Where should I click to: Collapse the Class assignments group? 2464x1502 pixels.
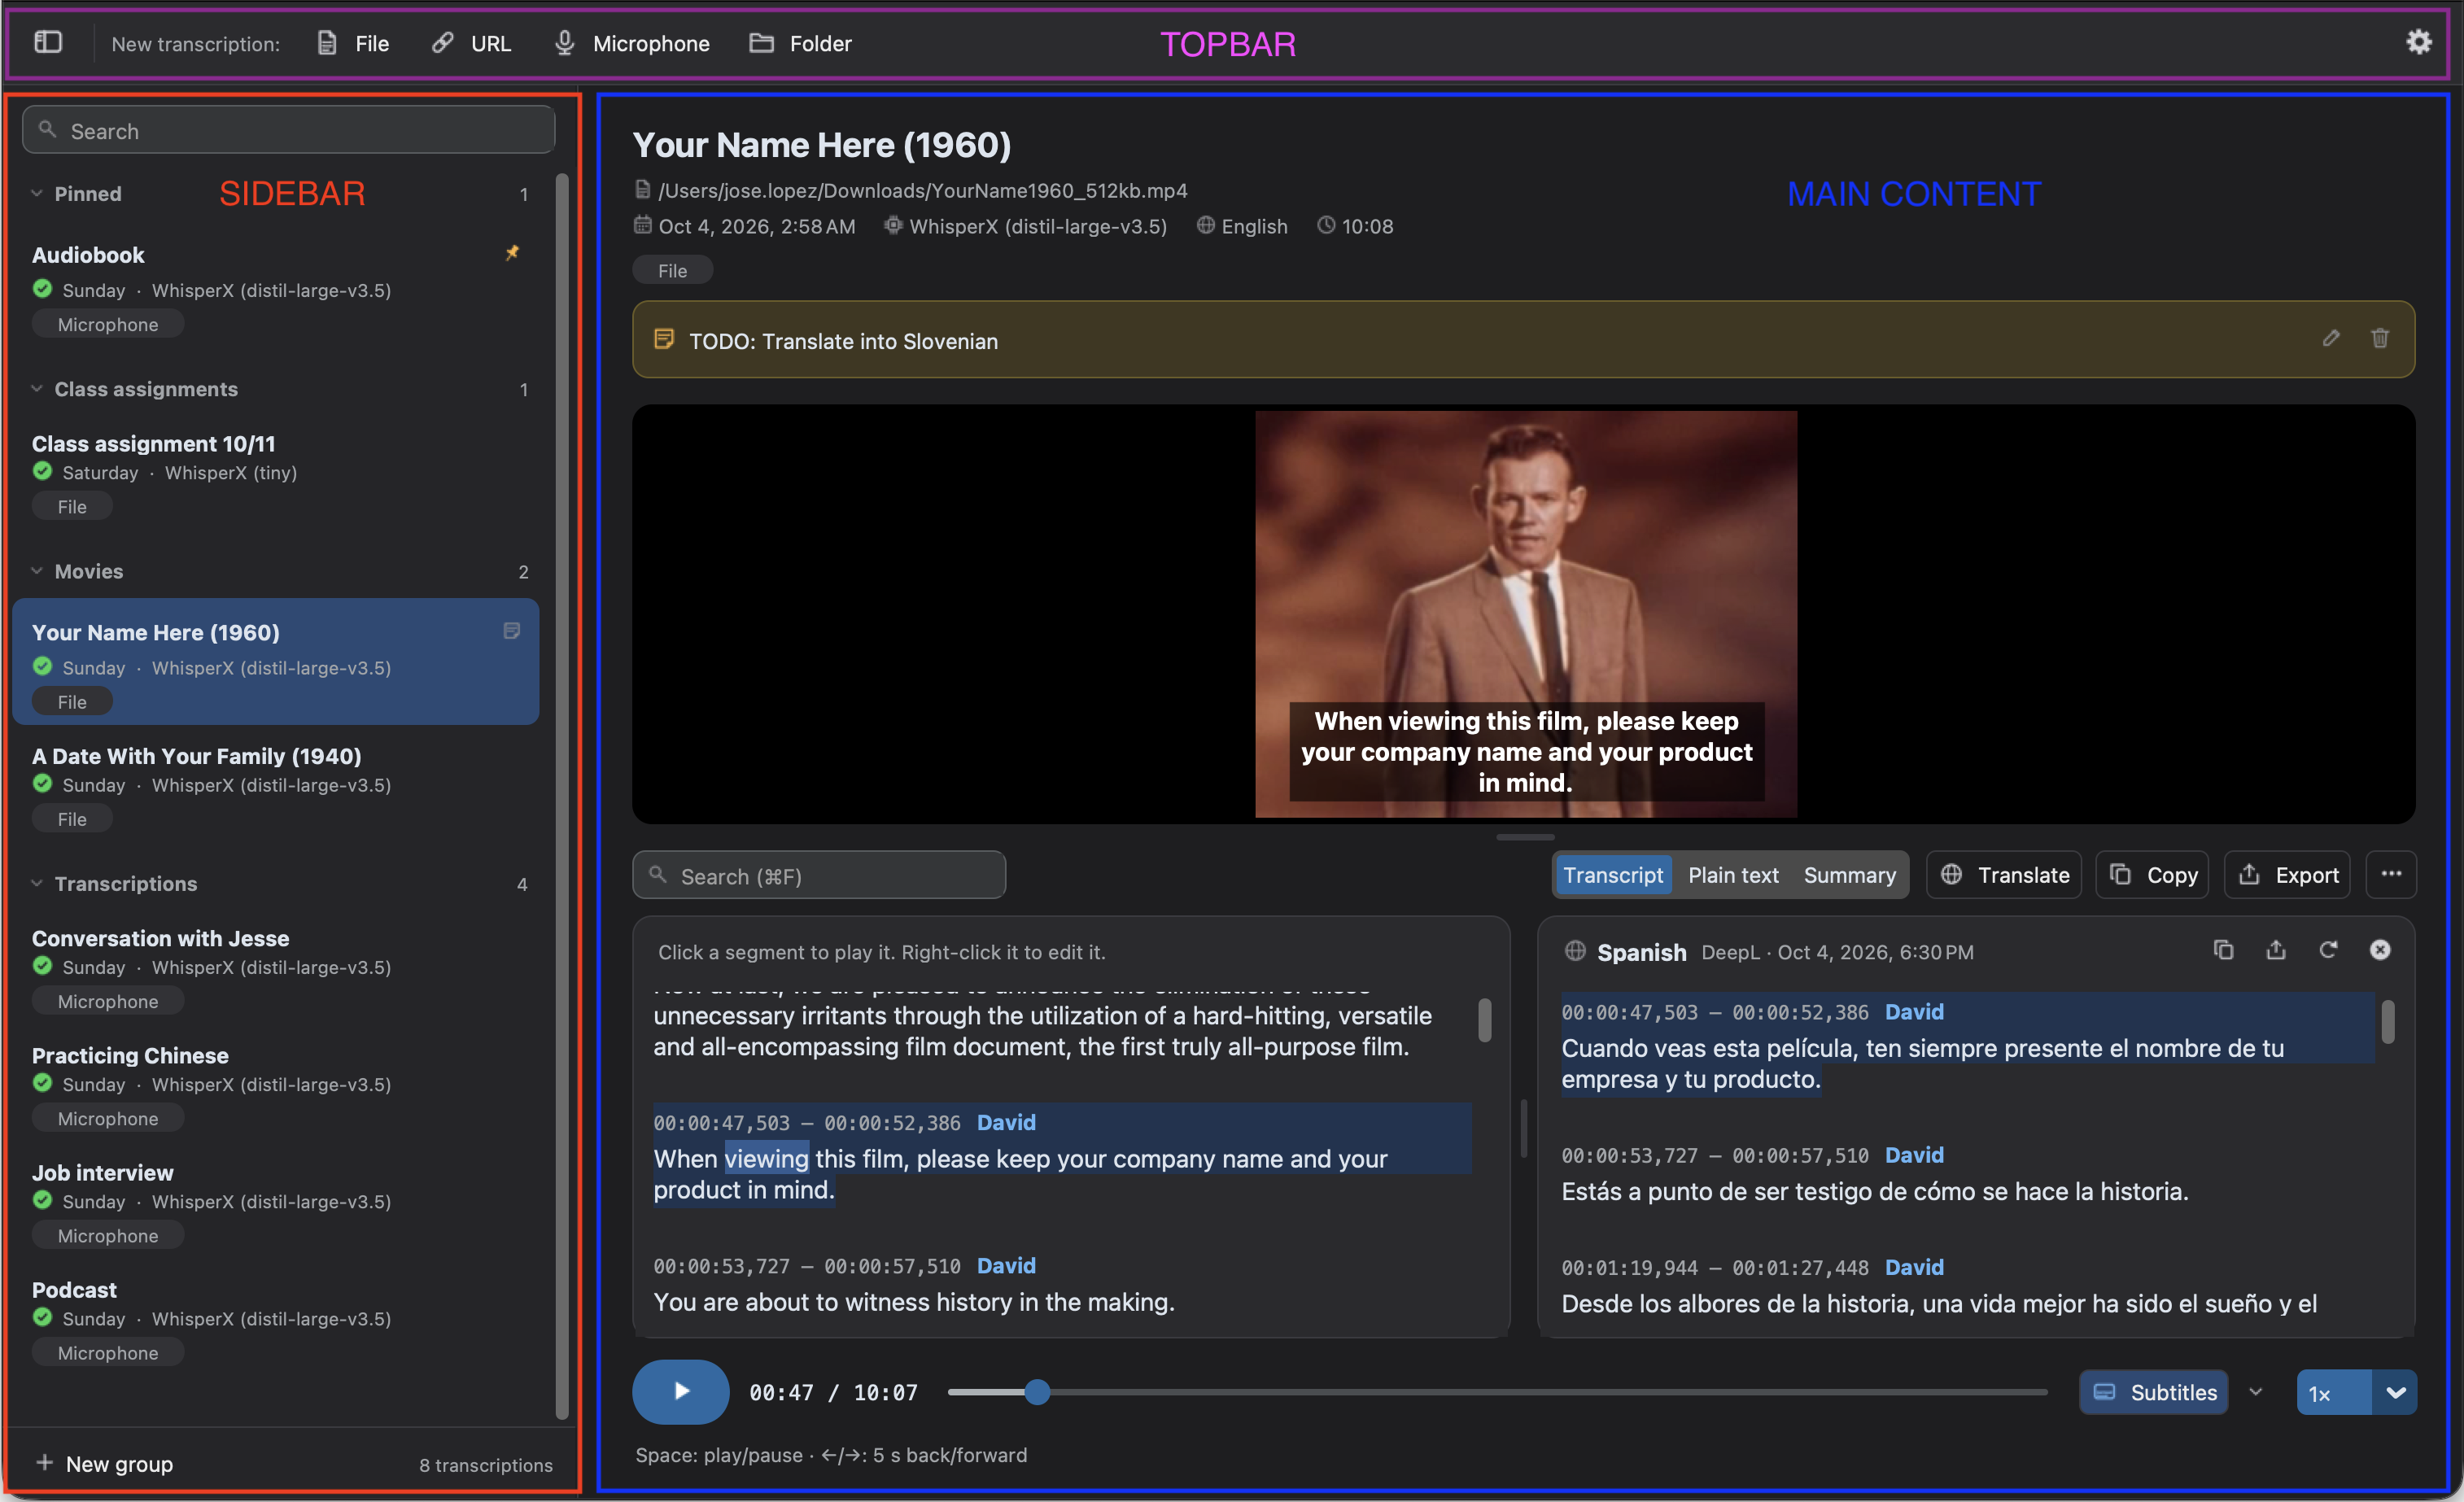(x=37, y=388)
